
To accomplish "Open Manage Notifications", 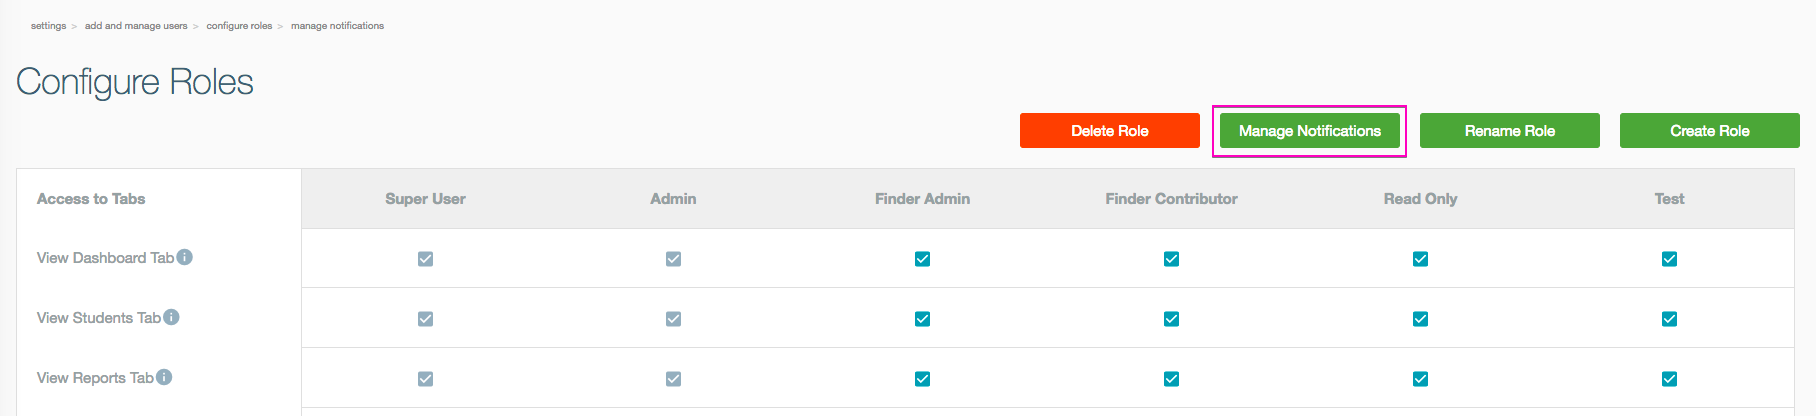I will (1310, 131).
